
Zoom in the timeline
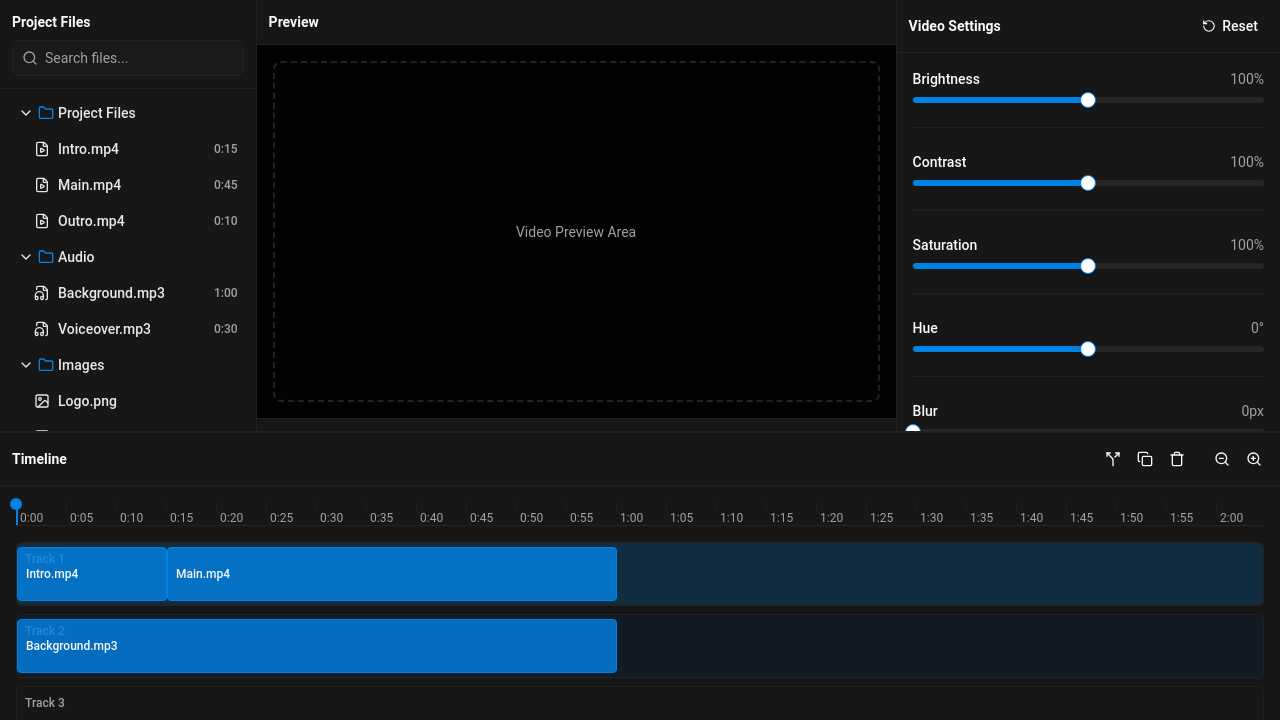pos(1254,459)
